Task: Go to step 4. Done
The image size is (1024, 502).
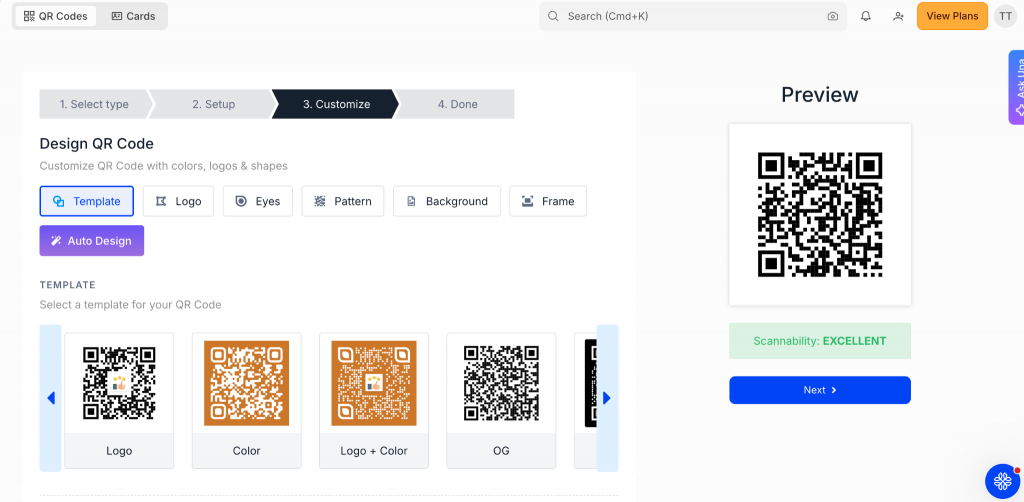Action: tap(457, 104)
